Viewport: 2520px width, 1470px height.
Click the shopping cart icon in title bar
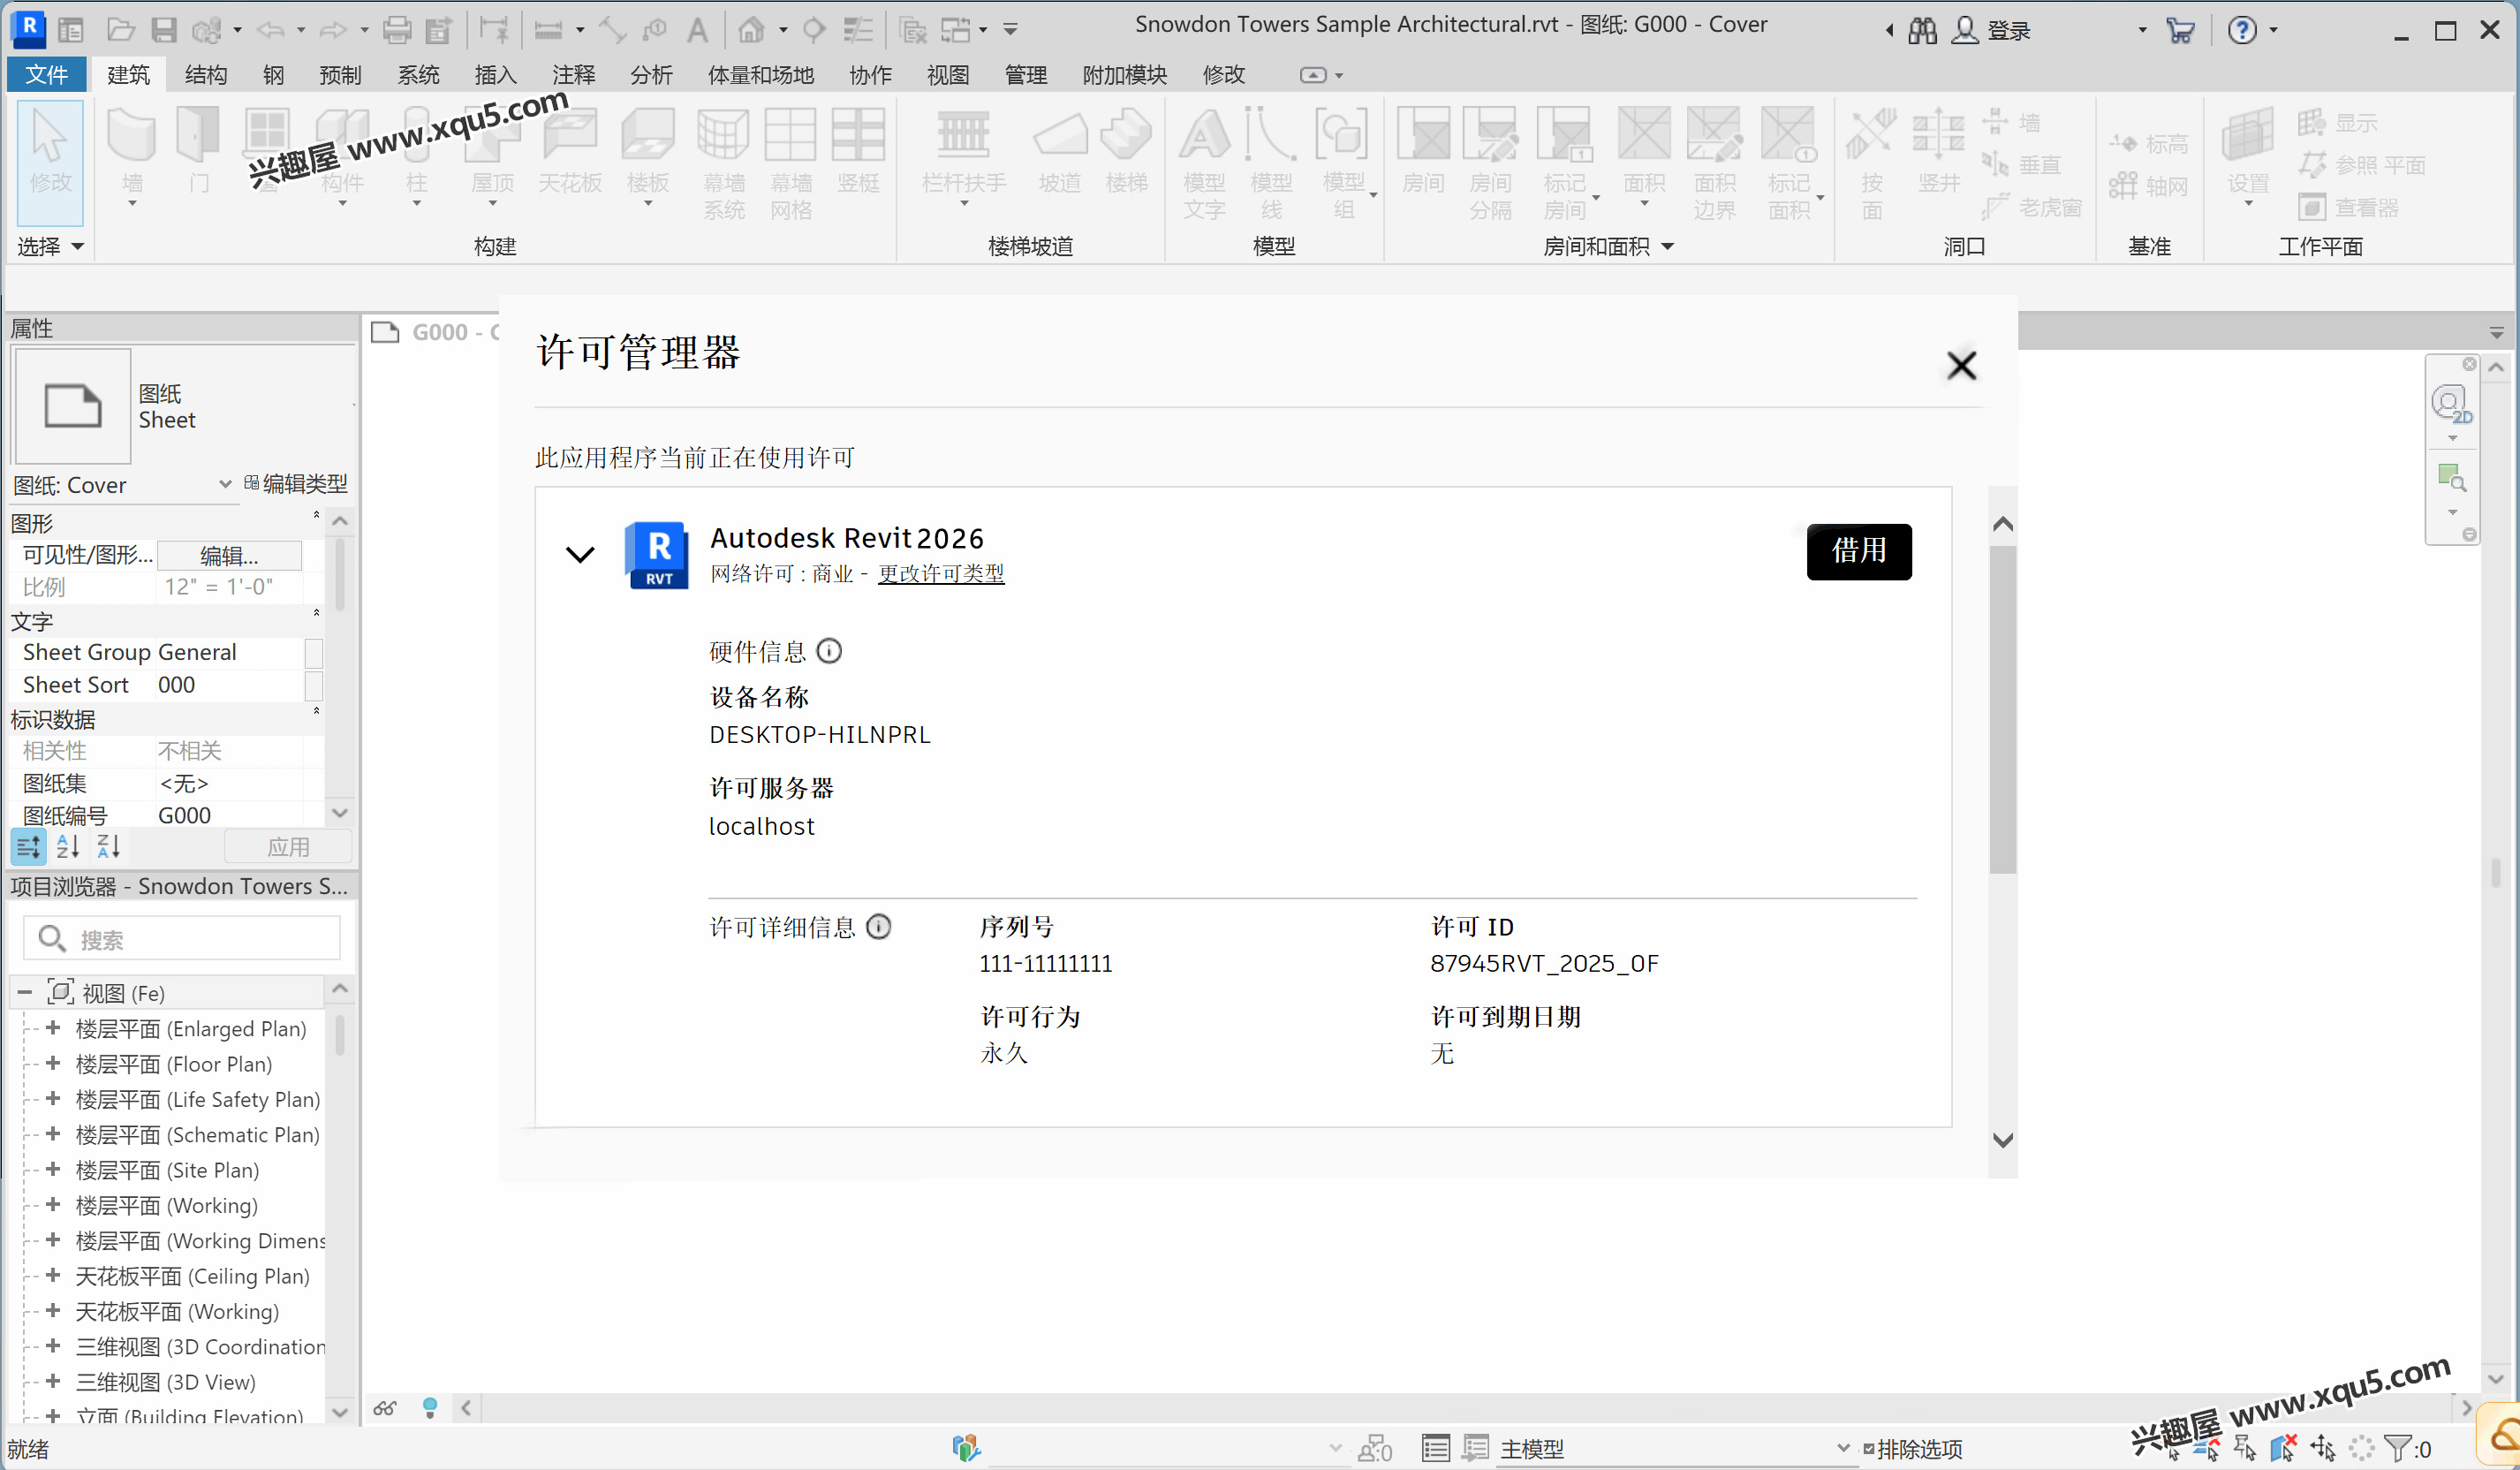[x=2180, y=30]
